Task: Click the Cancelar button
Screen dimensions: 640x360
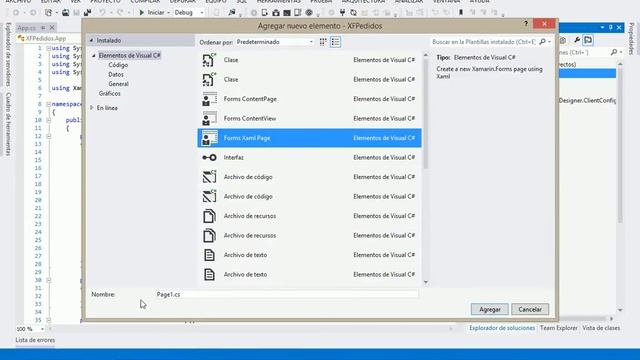Action: (x=530, y=309)
